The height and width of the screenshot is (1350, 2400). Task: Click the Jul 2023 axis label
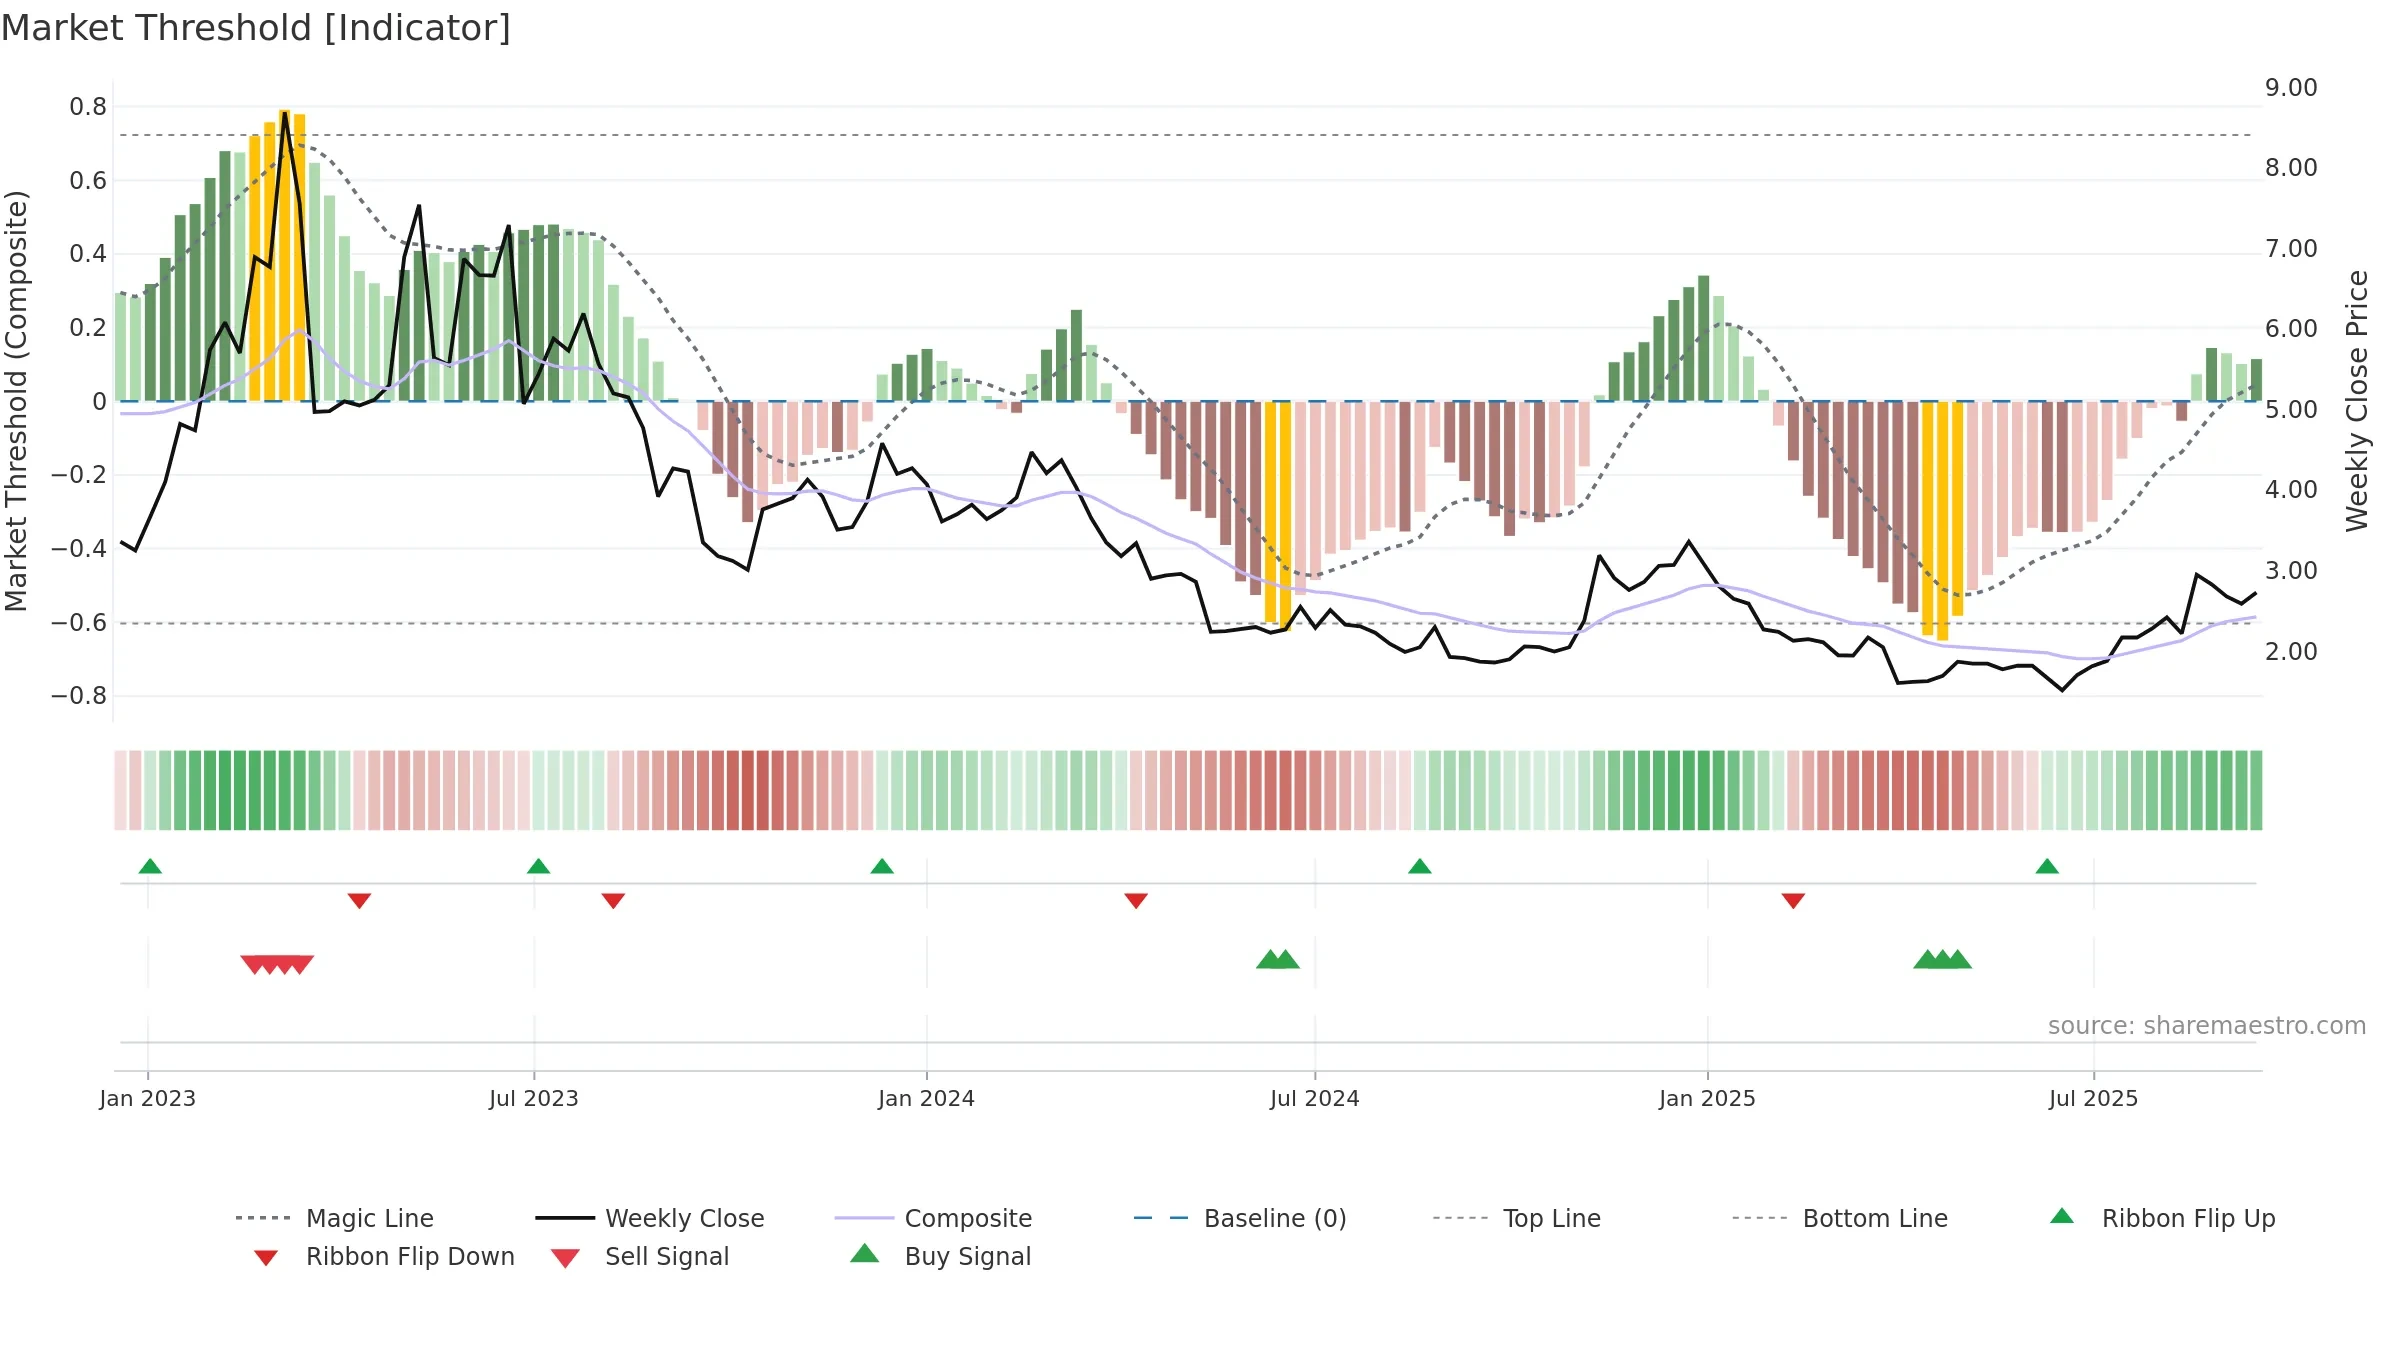(x=534, y=1098)
